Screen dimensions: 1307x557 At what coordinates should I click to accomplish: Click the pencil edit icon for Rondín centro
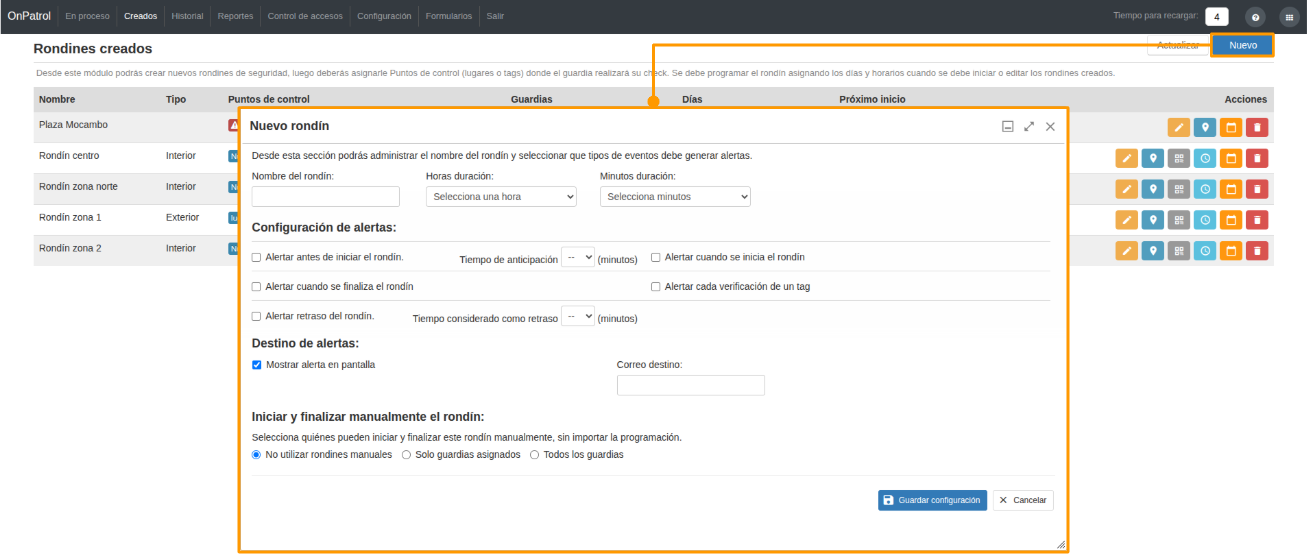pyautogui.click(x=1127, y=158)
